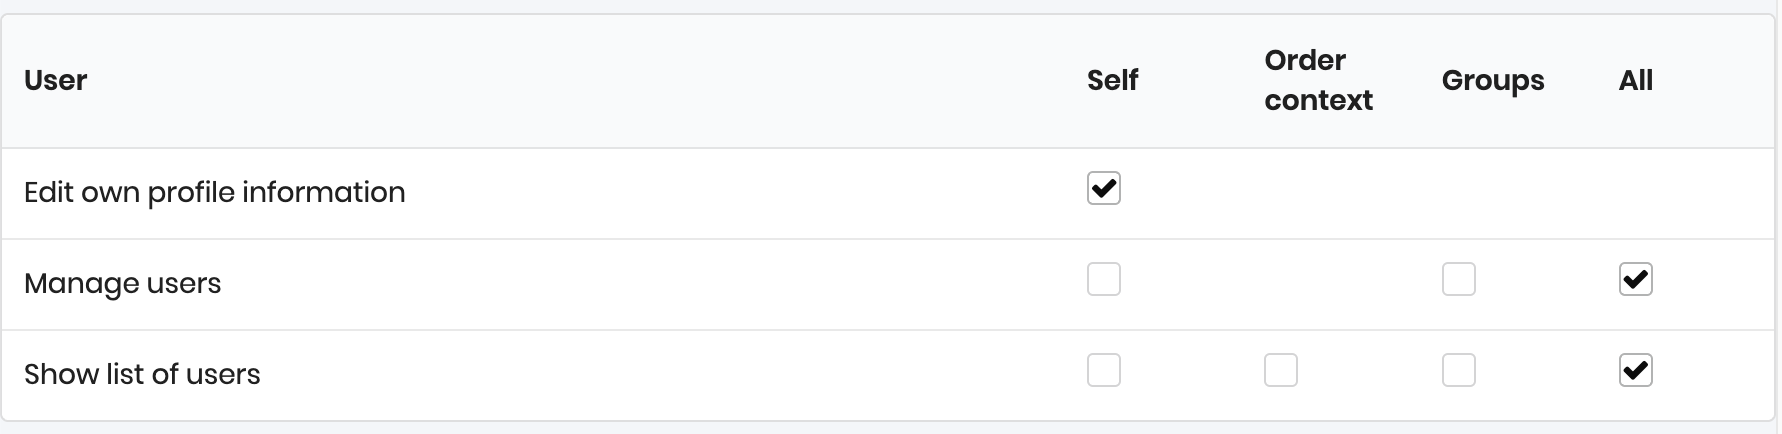Viewport: 1782px width, 434px height.
Task: Select the Order context column header
Action: [x=1318, y=81]
